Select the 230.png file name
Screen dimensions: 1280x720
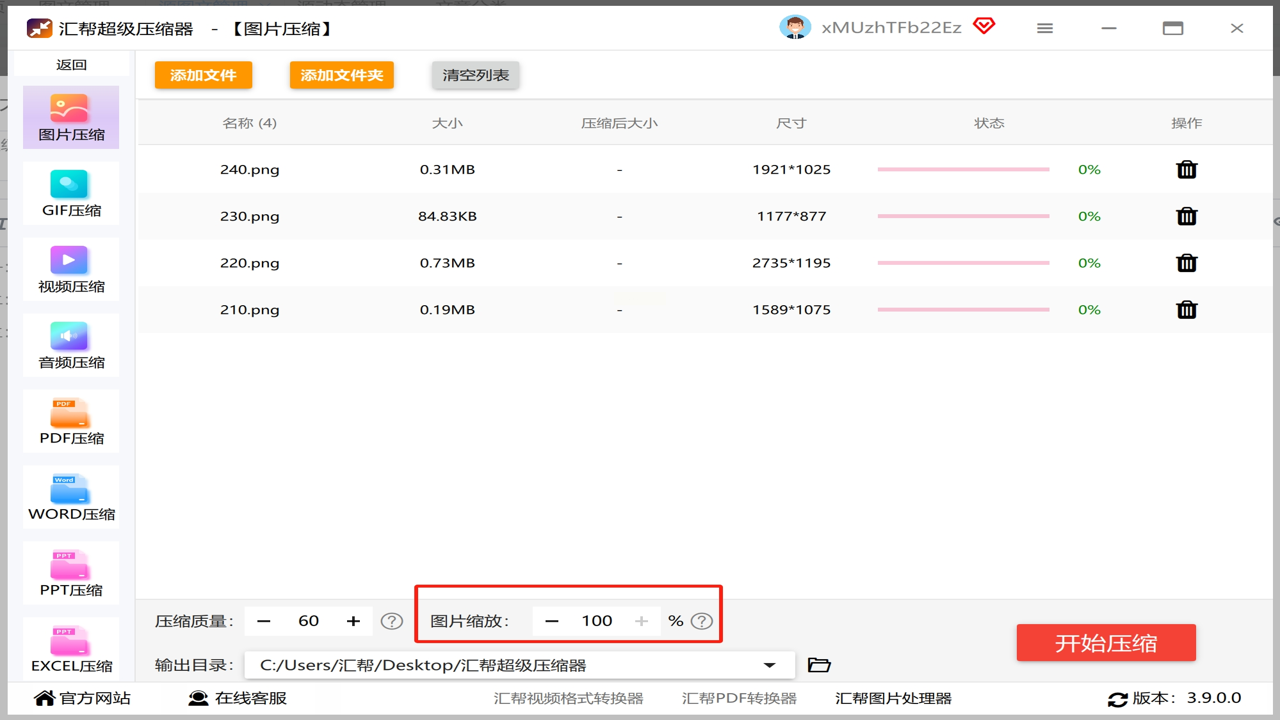(250, 216)
